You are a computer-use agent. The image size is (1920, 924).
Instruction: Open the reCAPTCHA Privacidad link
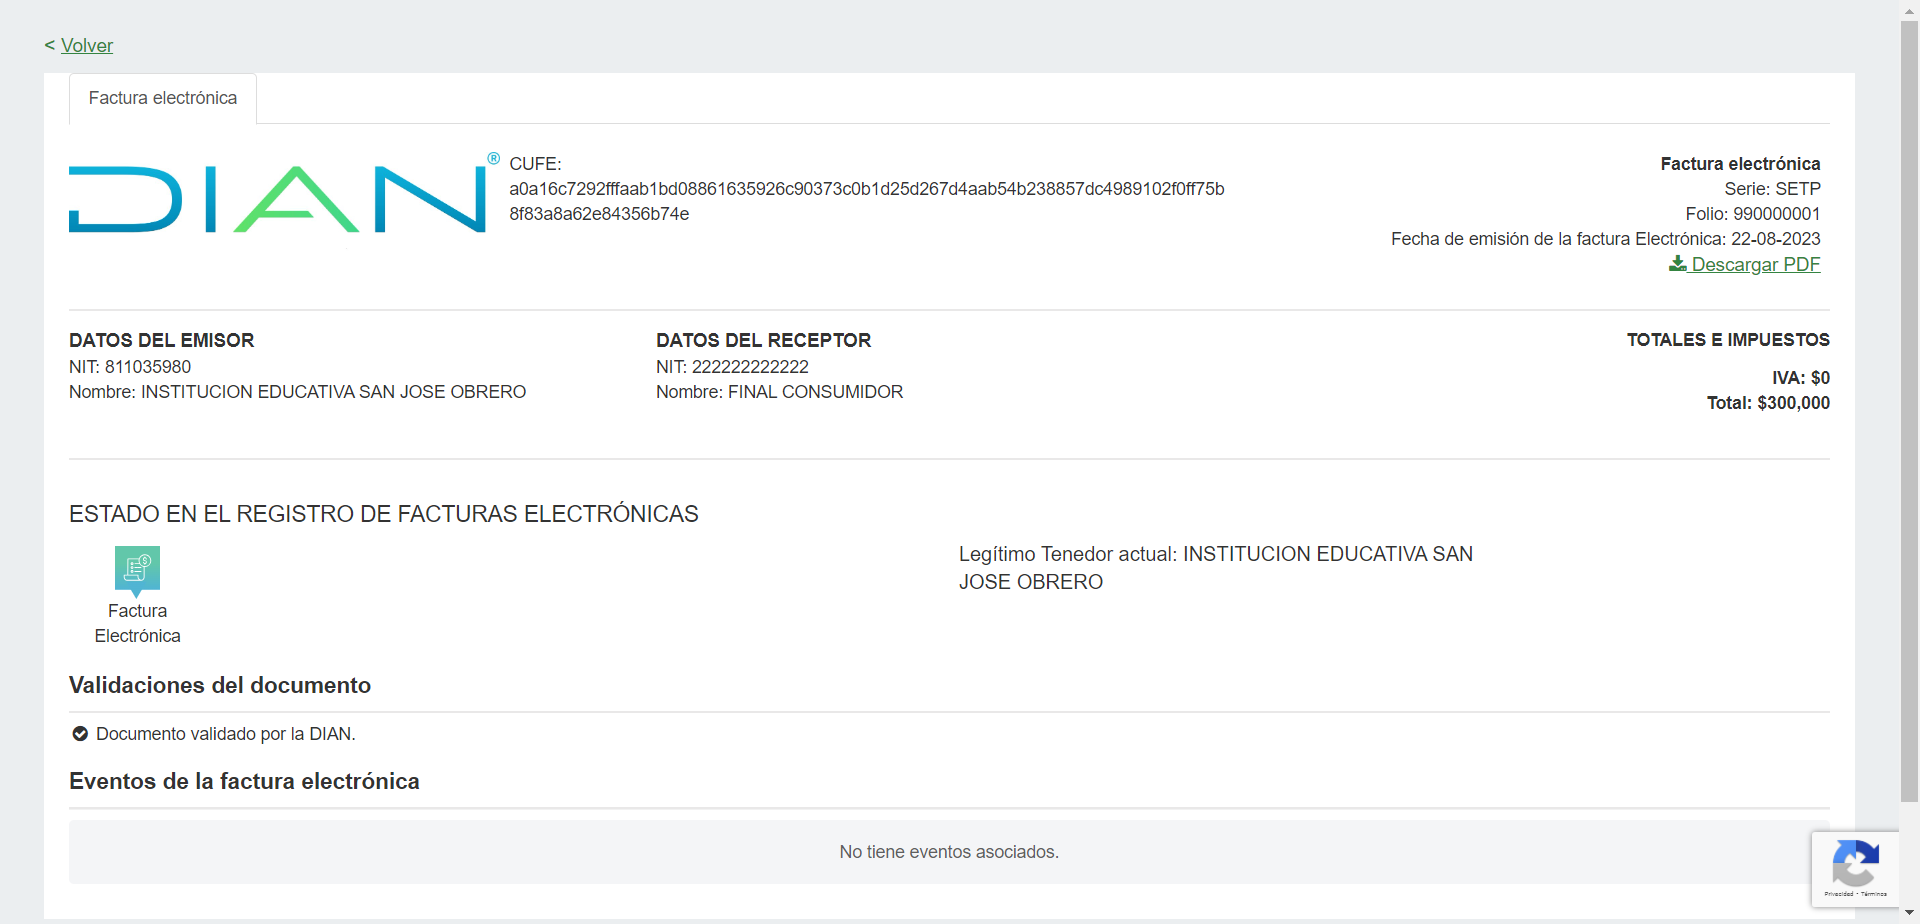click(1838, 894)
